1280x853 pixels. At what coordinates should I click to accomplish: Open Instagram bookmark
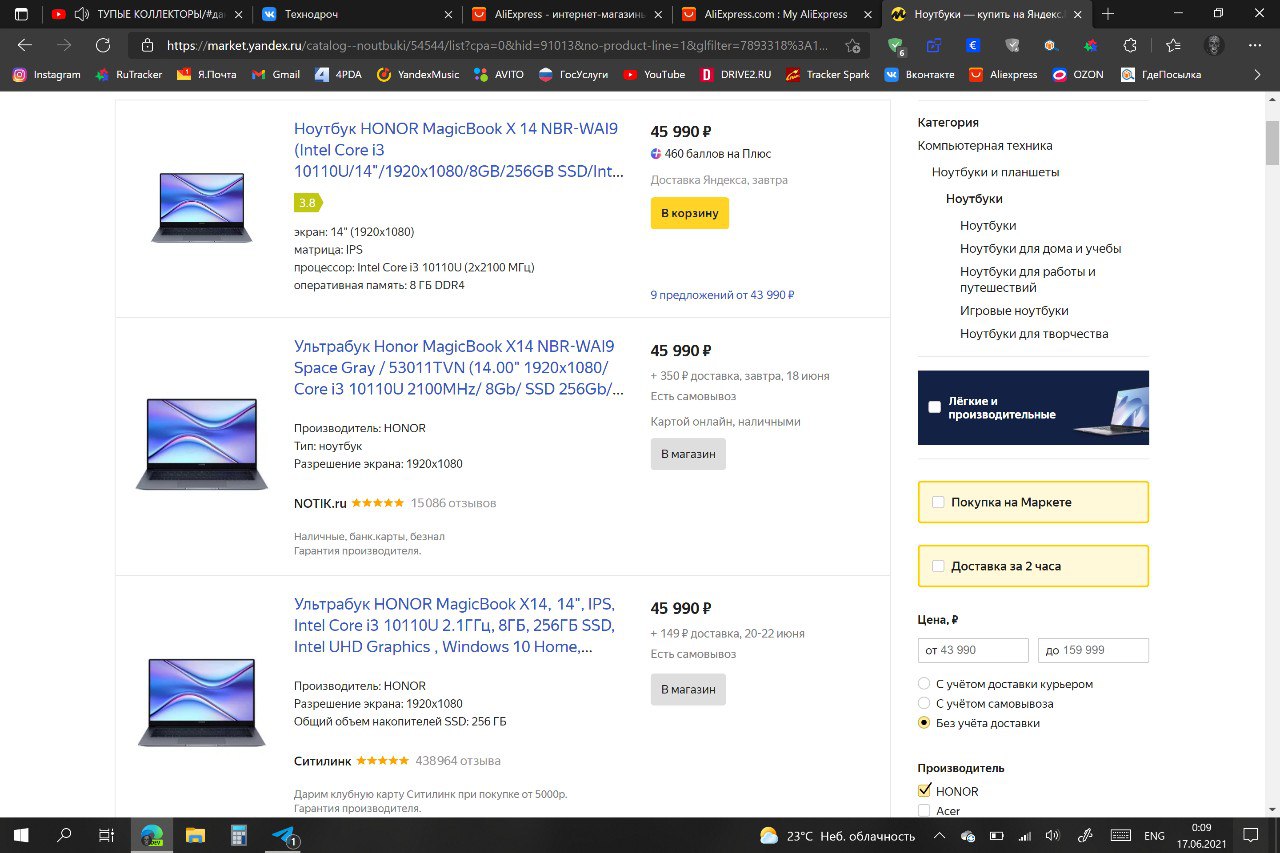[x=46, y=74]
